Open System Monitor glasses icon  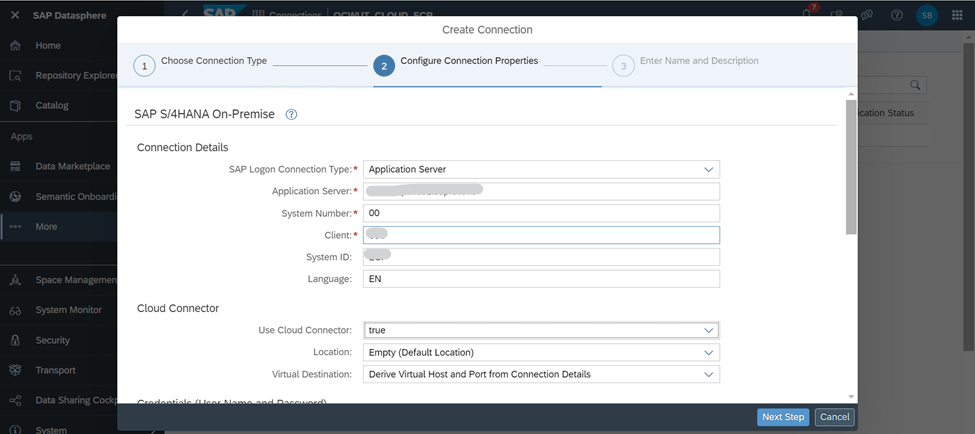16,310
